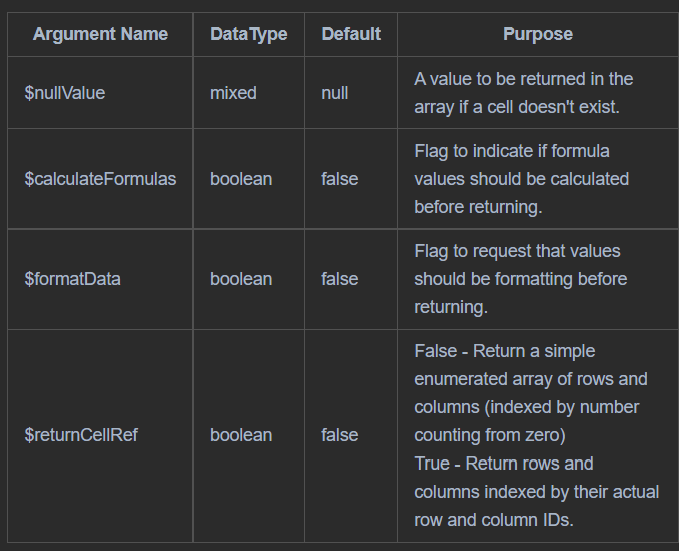Image resolution: width=679 pixels, height=551 pixels.
Task: Click the $nullValue purpose description text
Action: pyautogui.click(x=523, y=93)
